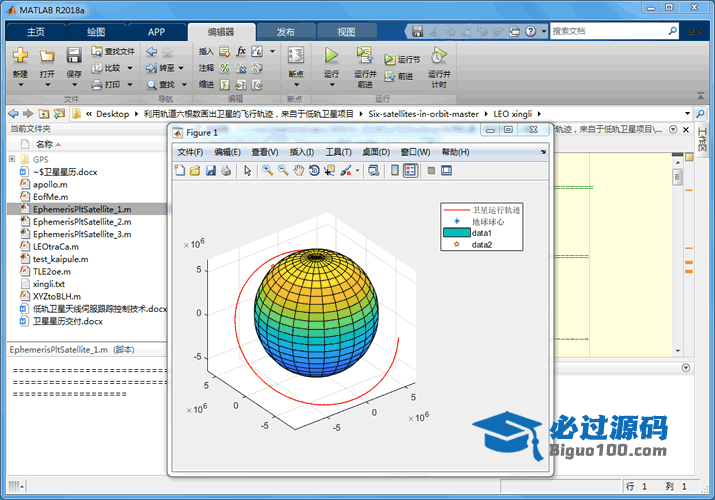Click Run and Time (运行并计时)

pyautogui.click(x=439, y=67)
